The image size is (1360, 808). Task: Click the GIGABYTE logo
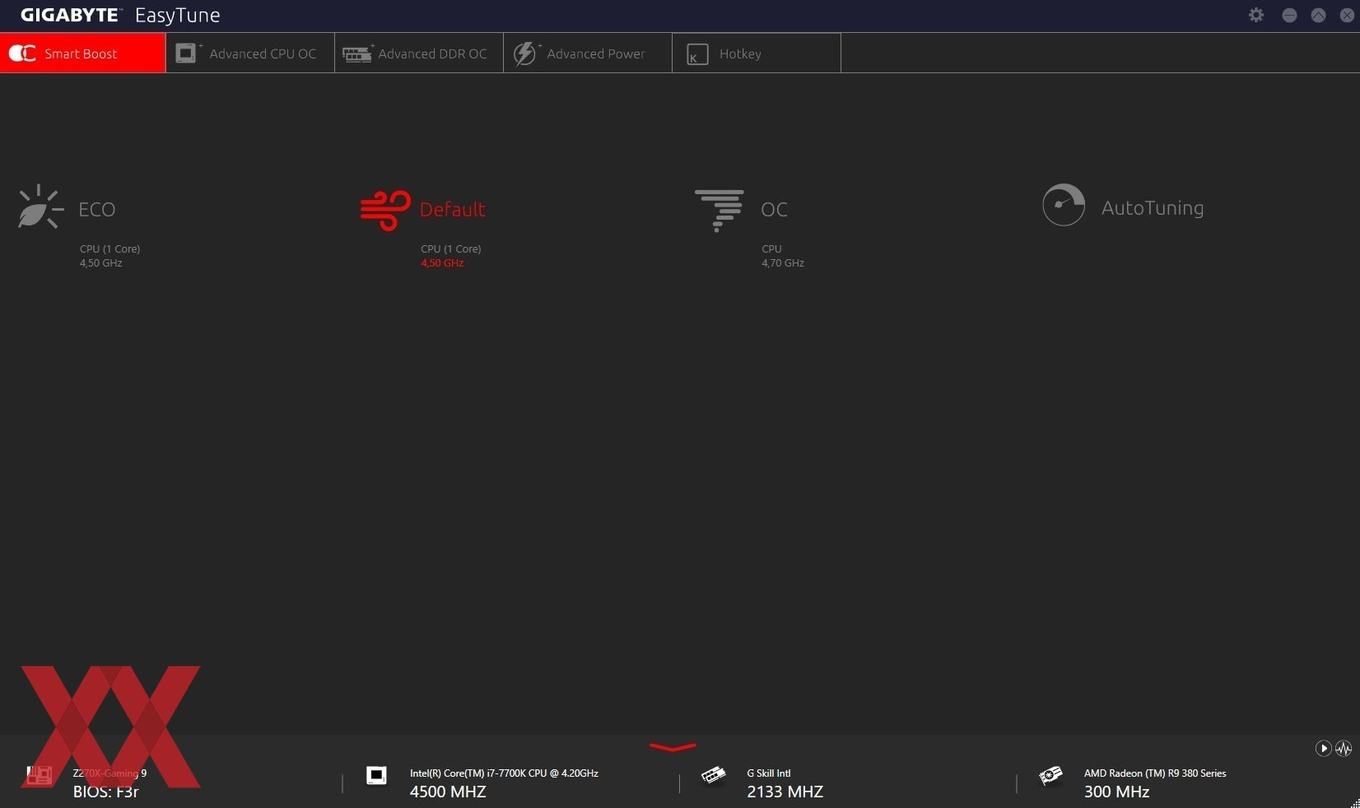(x=71, y=15)
